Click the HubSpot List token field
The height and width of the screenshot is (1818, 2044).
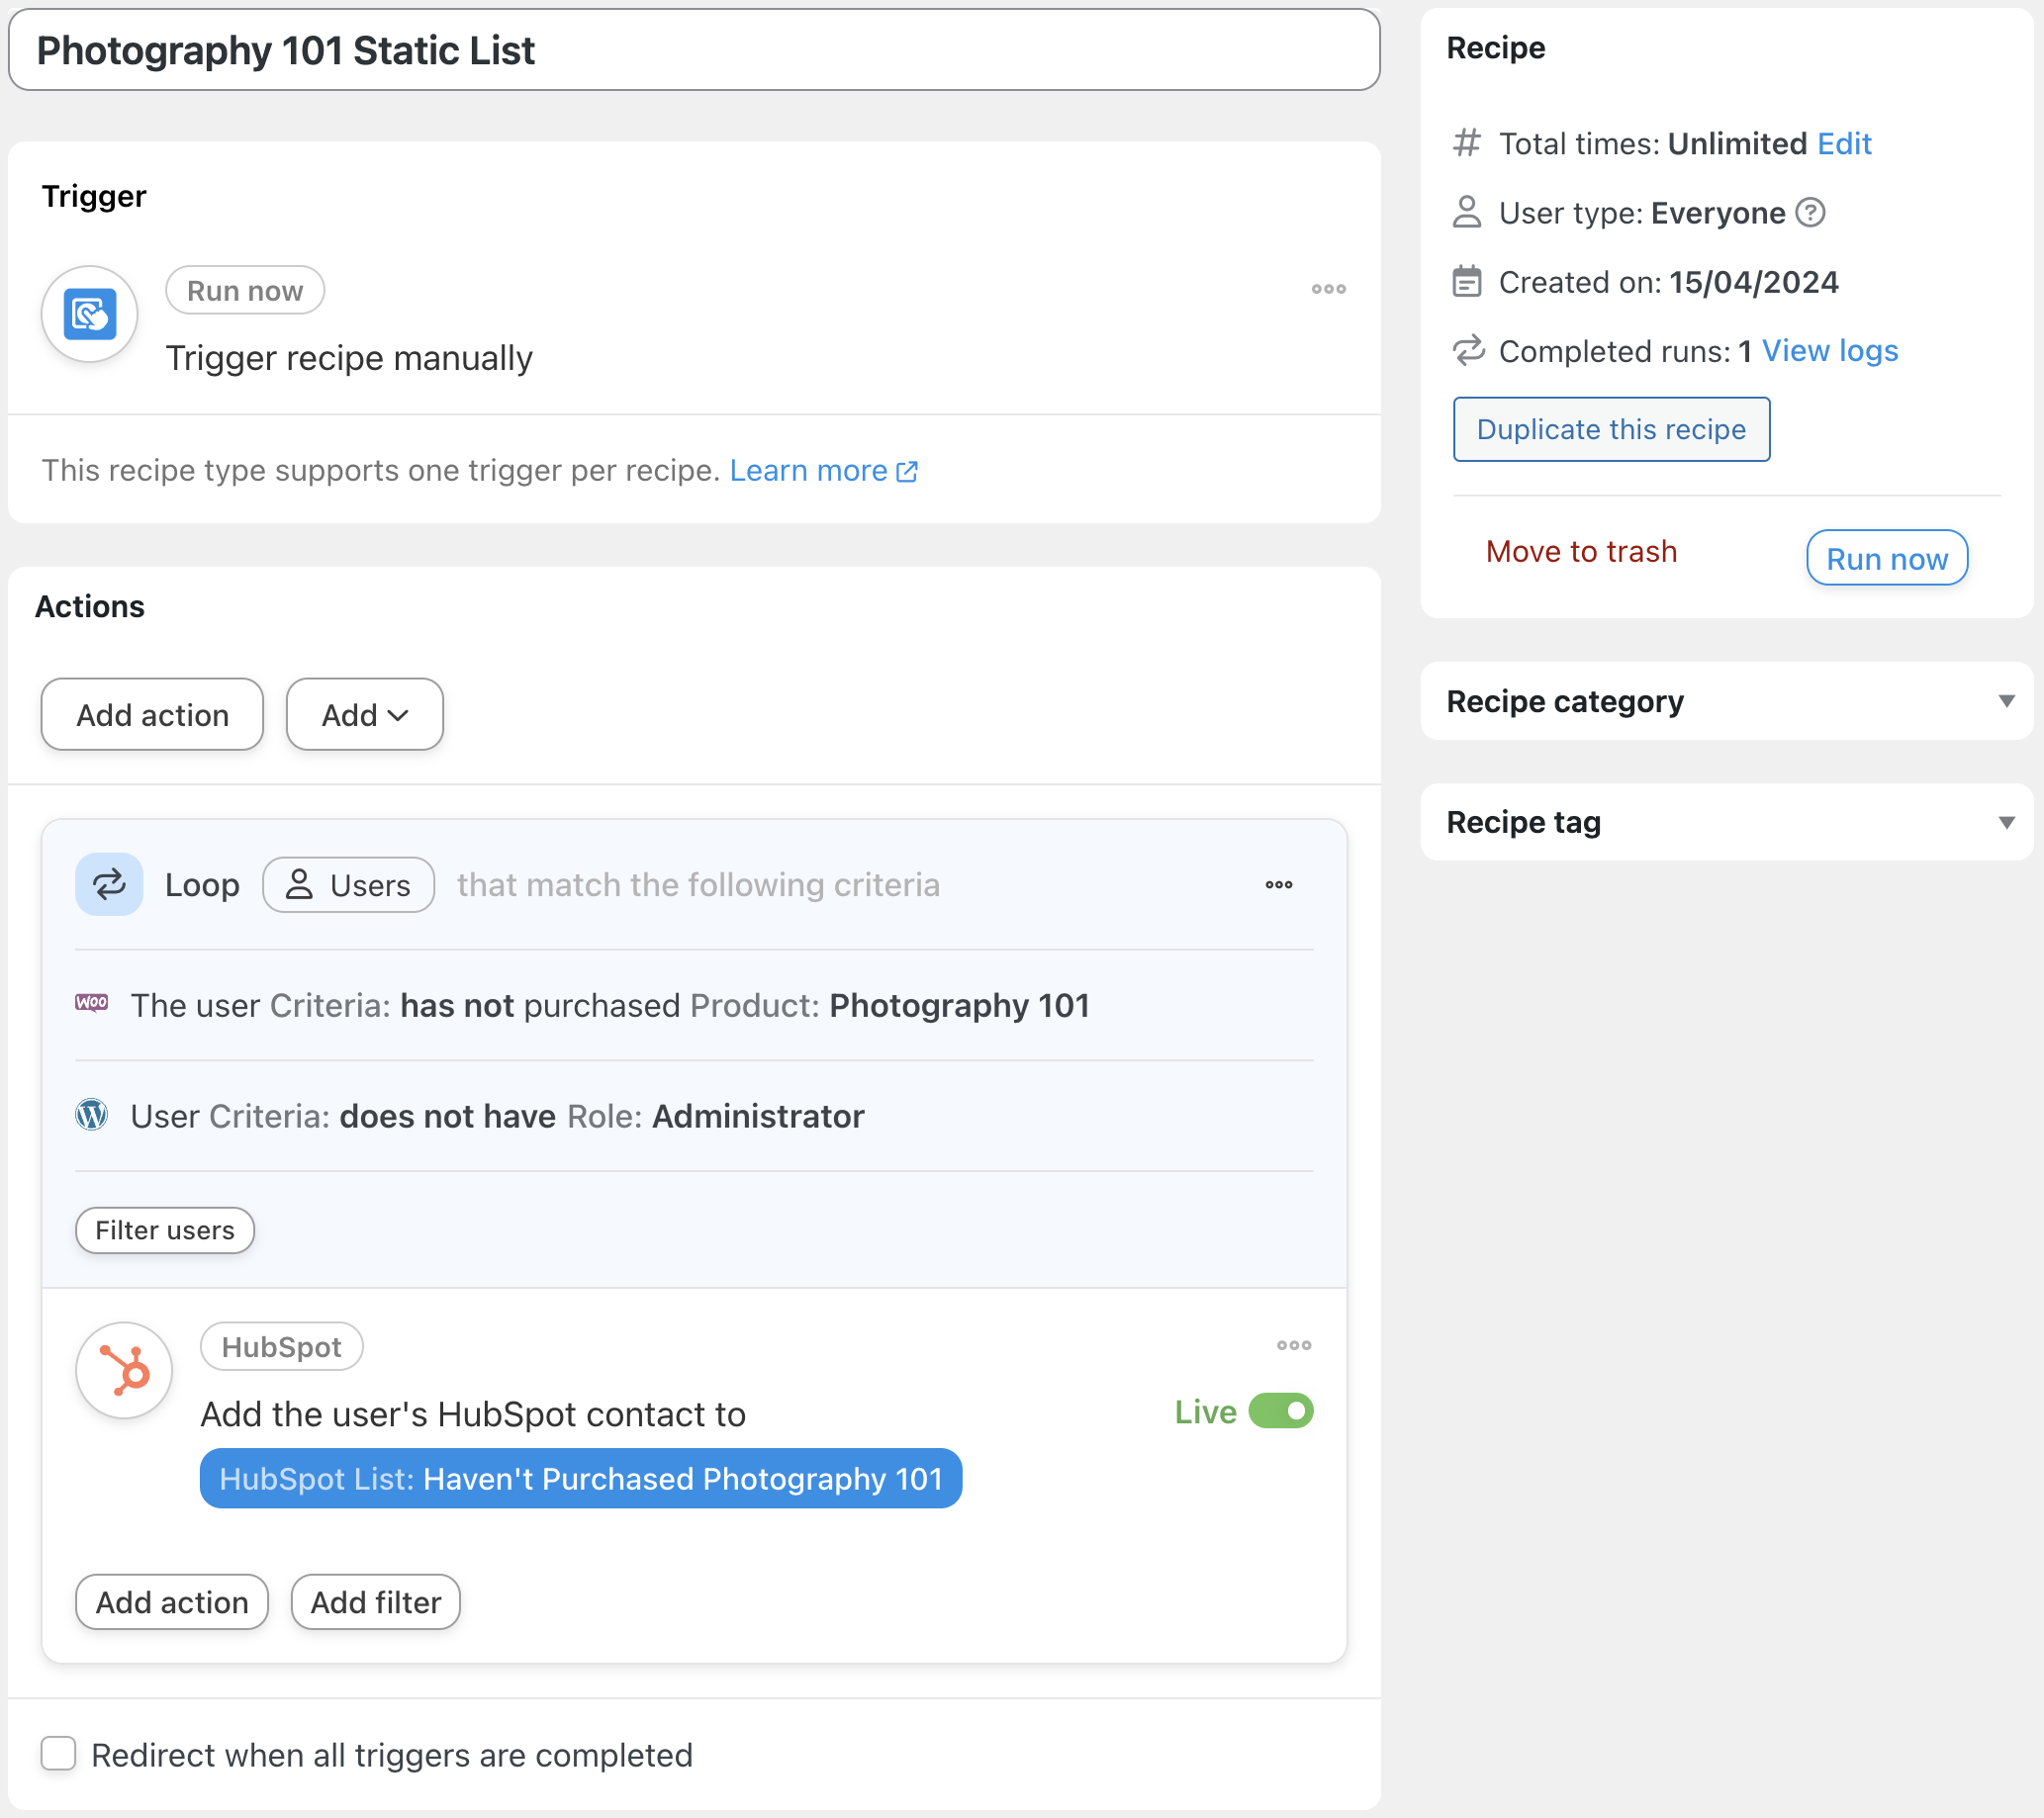click(580, 1478)
